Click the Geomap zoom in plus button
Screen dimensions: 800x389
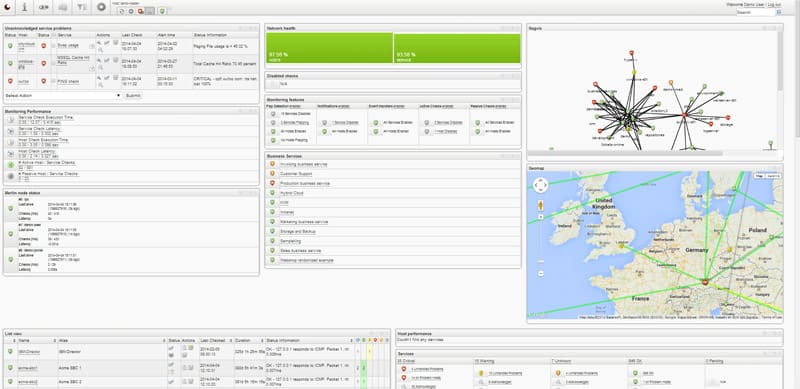pyautogui.click(x=541, y=217)
